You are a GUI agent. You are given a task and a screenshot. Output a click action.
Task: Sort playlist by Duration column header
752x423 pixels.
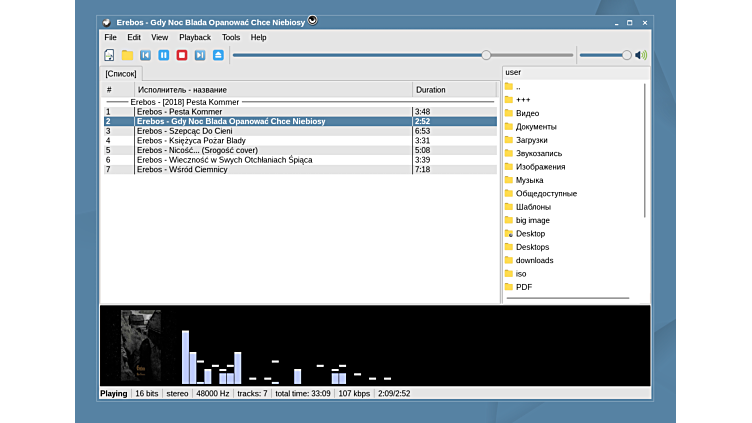[431, 90]
